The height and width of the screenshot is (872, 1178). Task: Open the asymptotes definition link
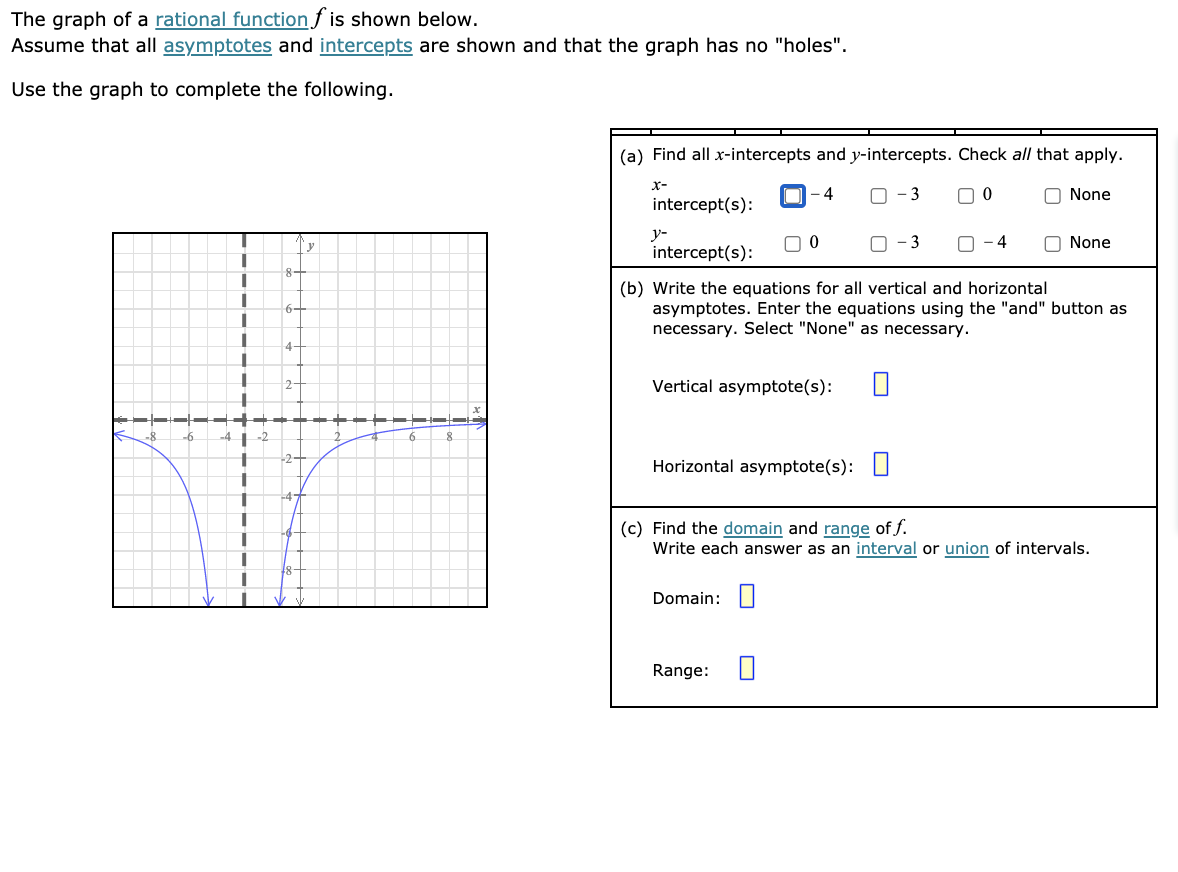(x=218, y=45)
